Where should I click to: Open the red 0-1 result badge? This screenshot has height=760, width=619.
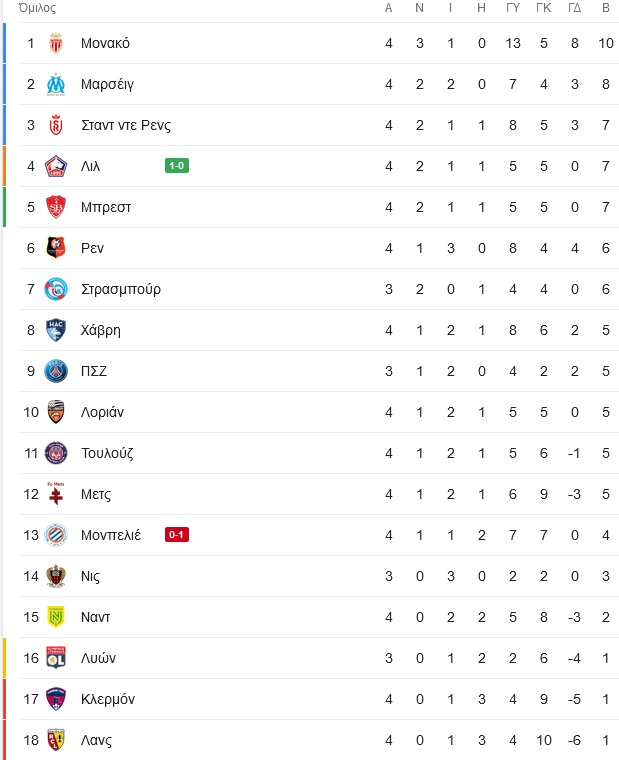click(177, 535)
